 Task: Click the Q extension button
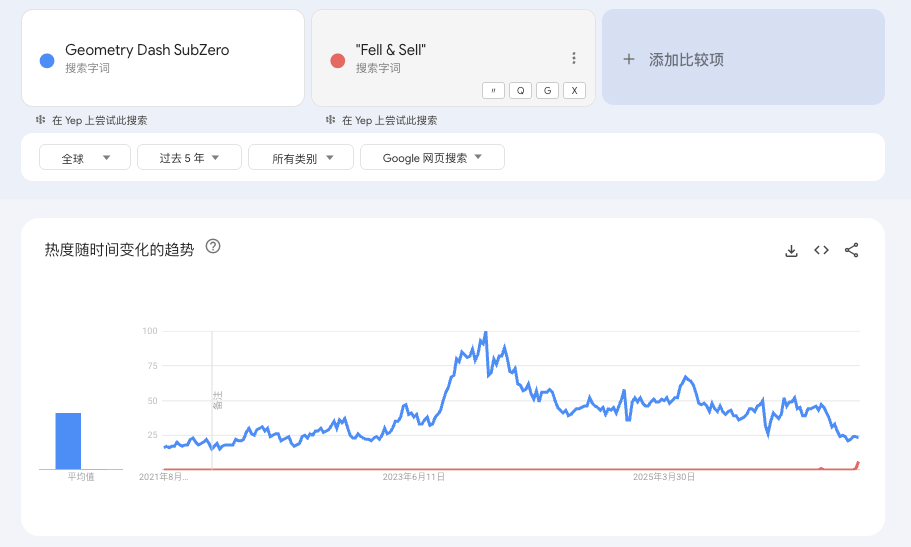(521, 91)
